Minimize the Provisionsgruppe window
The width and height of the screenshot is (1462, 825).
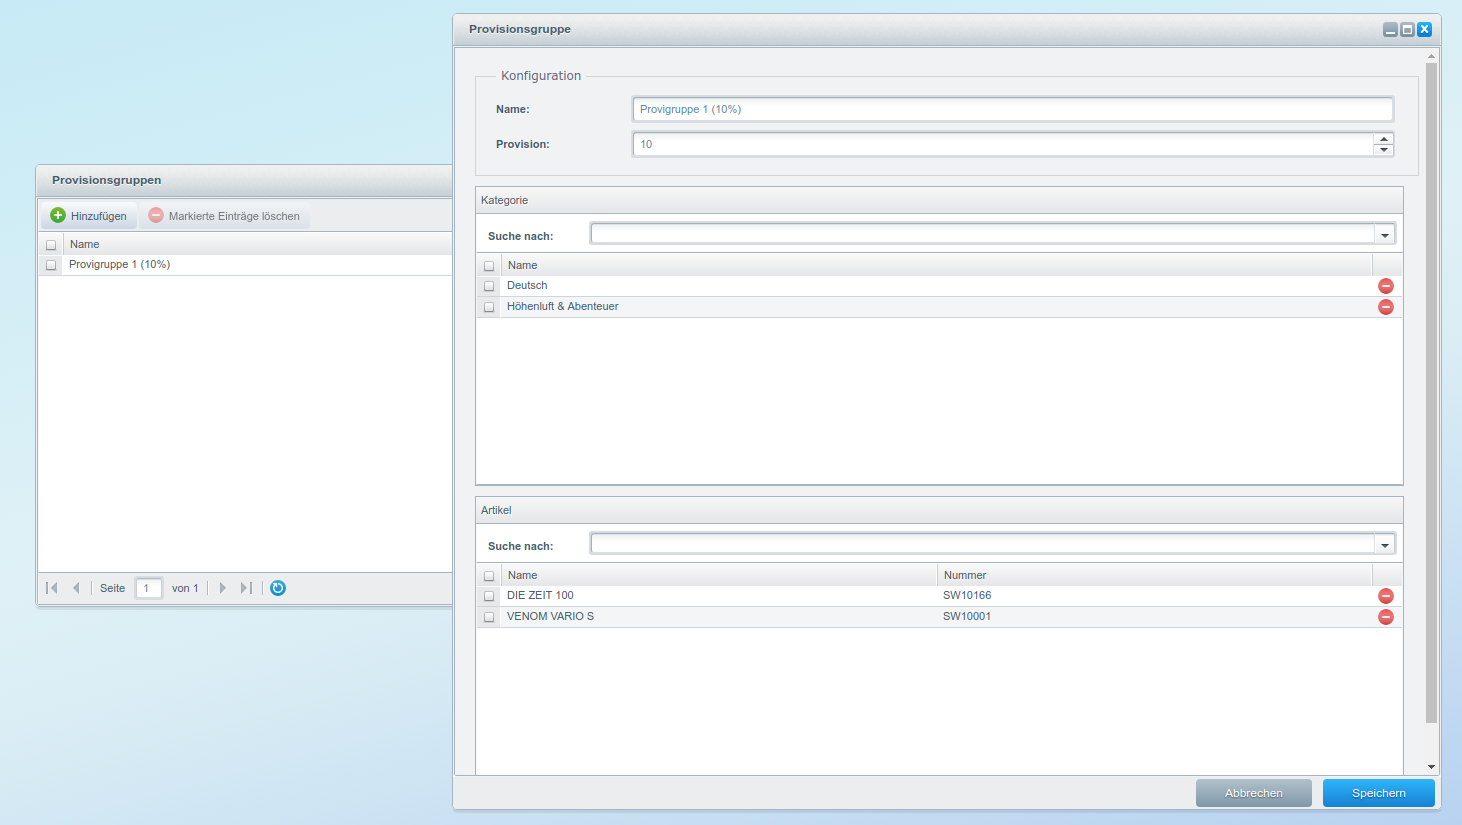tap(1390, 30)
